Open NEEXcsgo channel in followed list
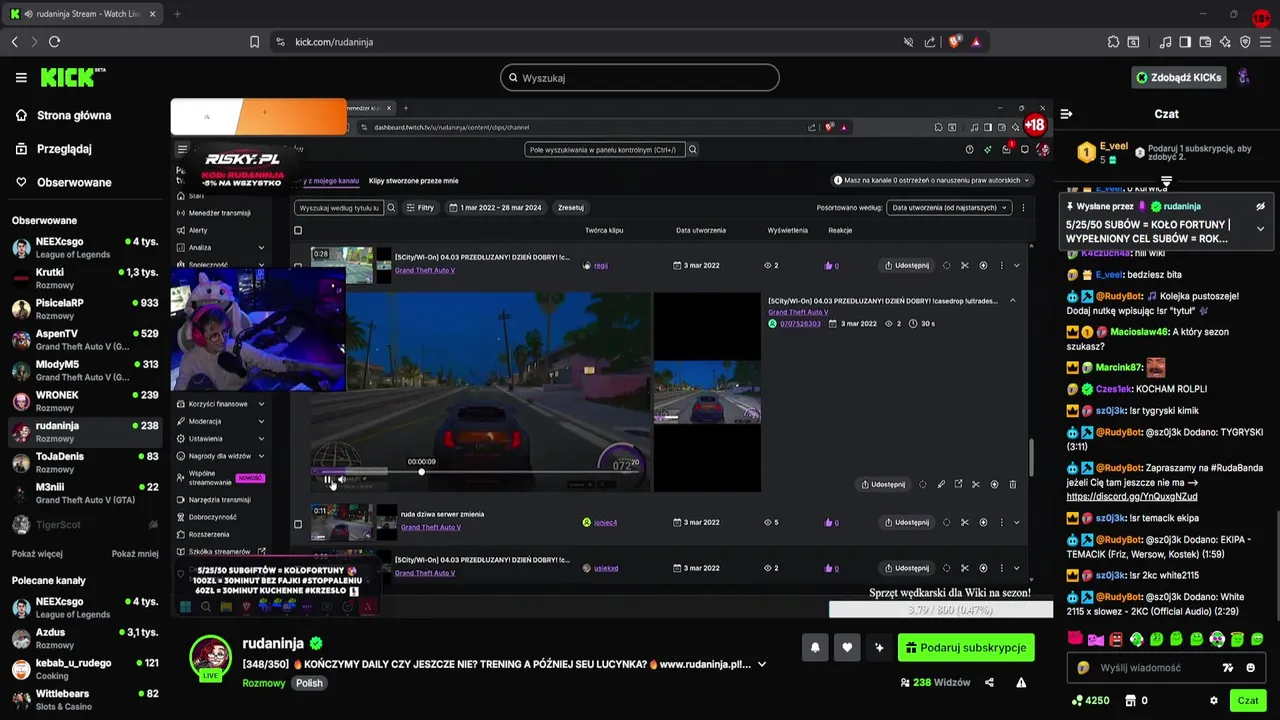Image resolution: width=1280 pixels, height=720 pixels. 85,248
